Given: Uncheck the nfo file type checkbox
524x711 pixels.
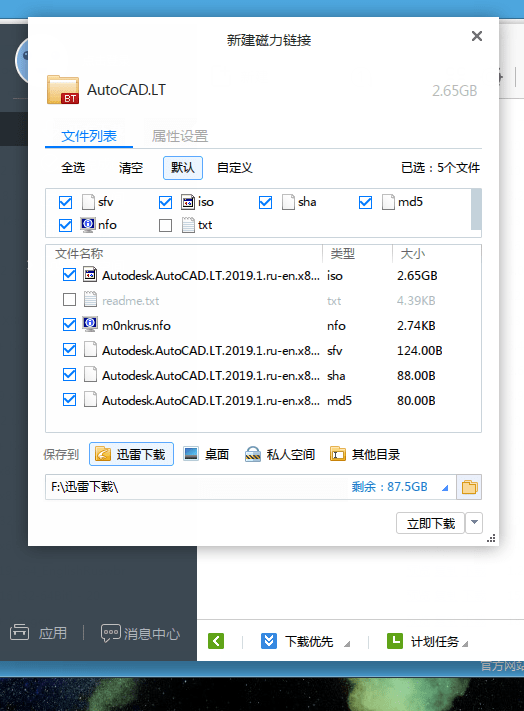Looking at the screenshot, I should pyautogui.click(x=65, y=225).
